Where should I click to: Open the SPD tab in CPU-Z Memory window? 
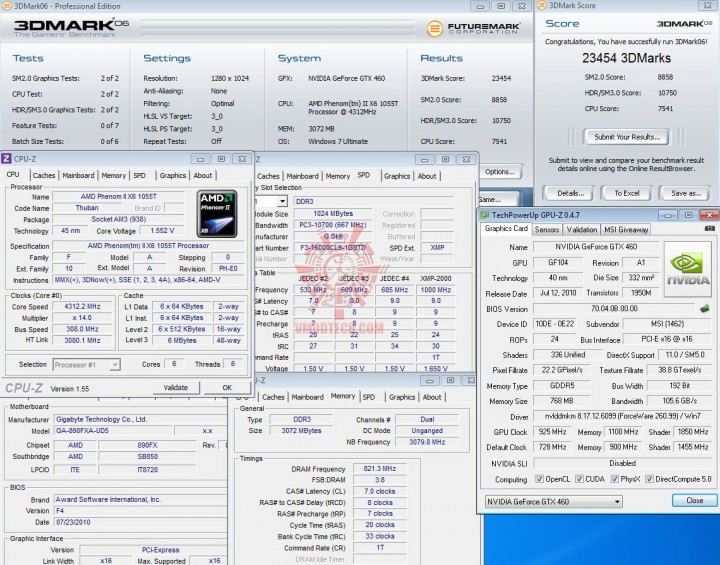pos(369,397)
